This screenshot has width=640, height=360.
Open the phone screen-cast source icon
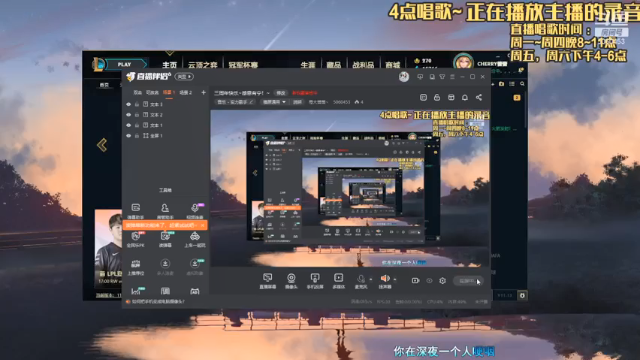[x=315, y=281]
